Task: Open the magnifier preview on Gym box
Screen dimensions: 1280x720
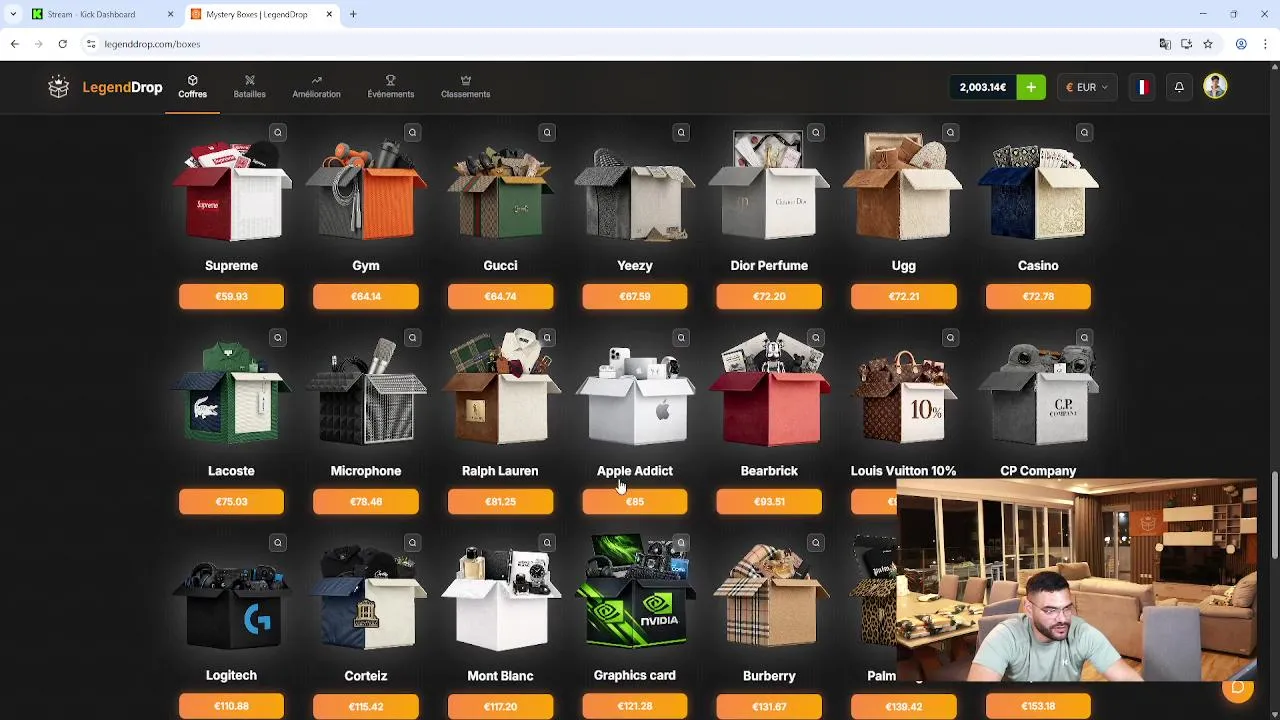Action: (412, 132)
